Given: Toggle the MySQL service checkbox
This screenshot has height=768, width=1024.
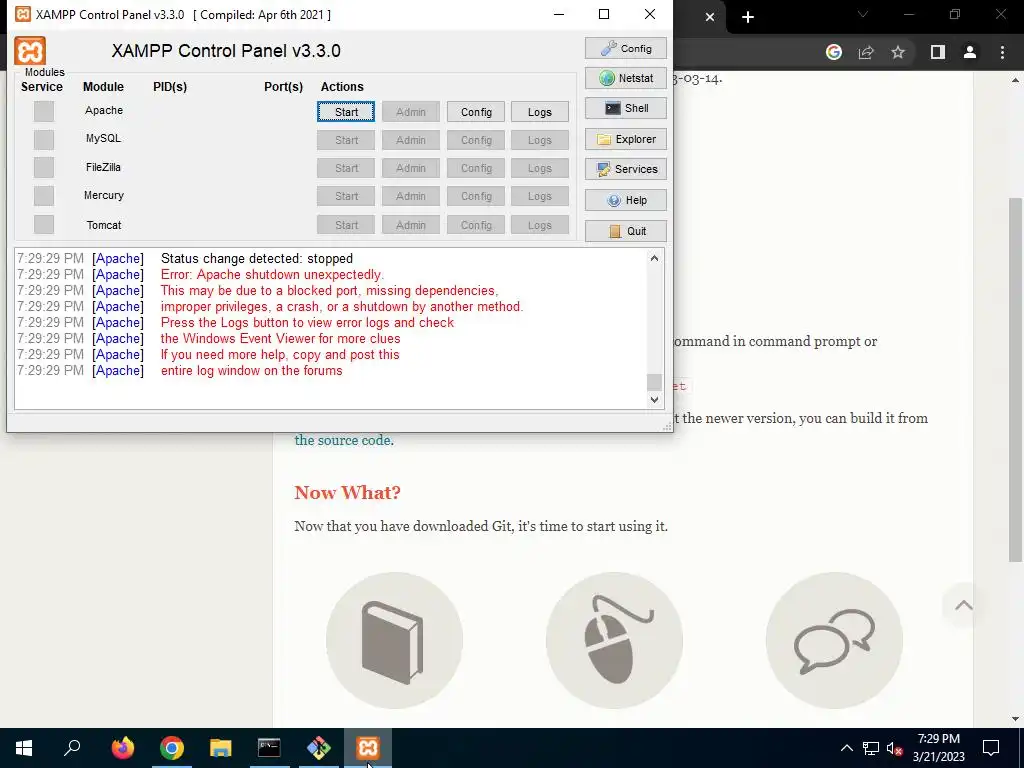Looking at the screenshot, I should pyautogui.click(x=44, y=140).
